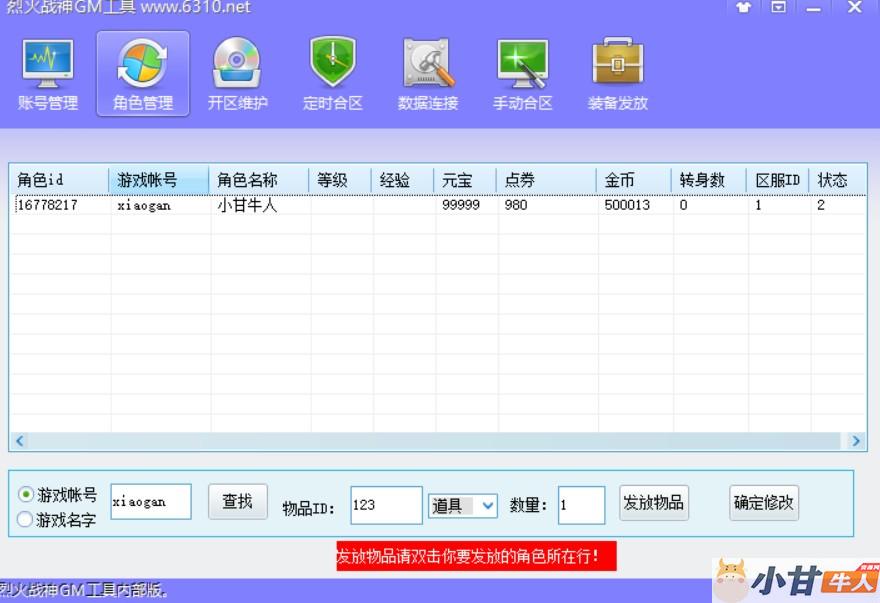The width and height of the screenshot is (880, 603).
Task: Open 数据连接 hammer drive icon
Action: [x=428, y=74]
